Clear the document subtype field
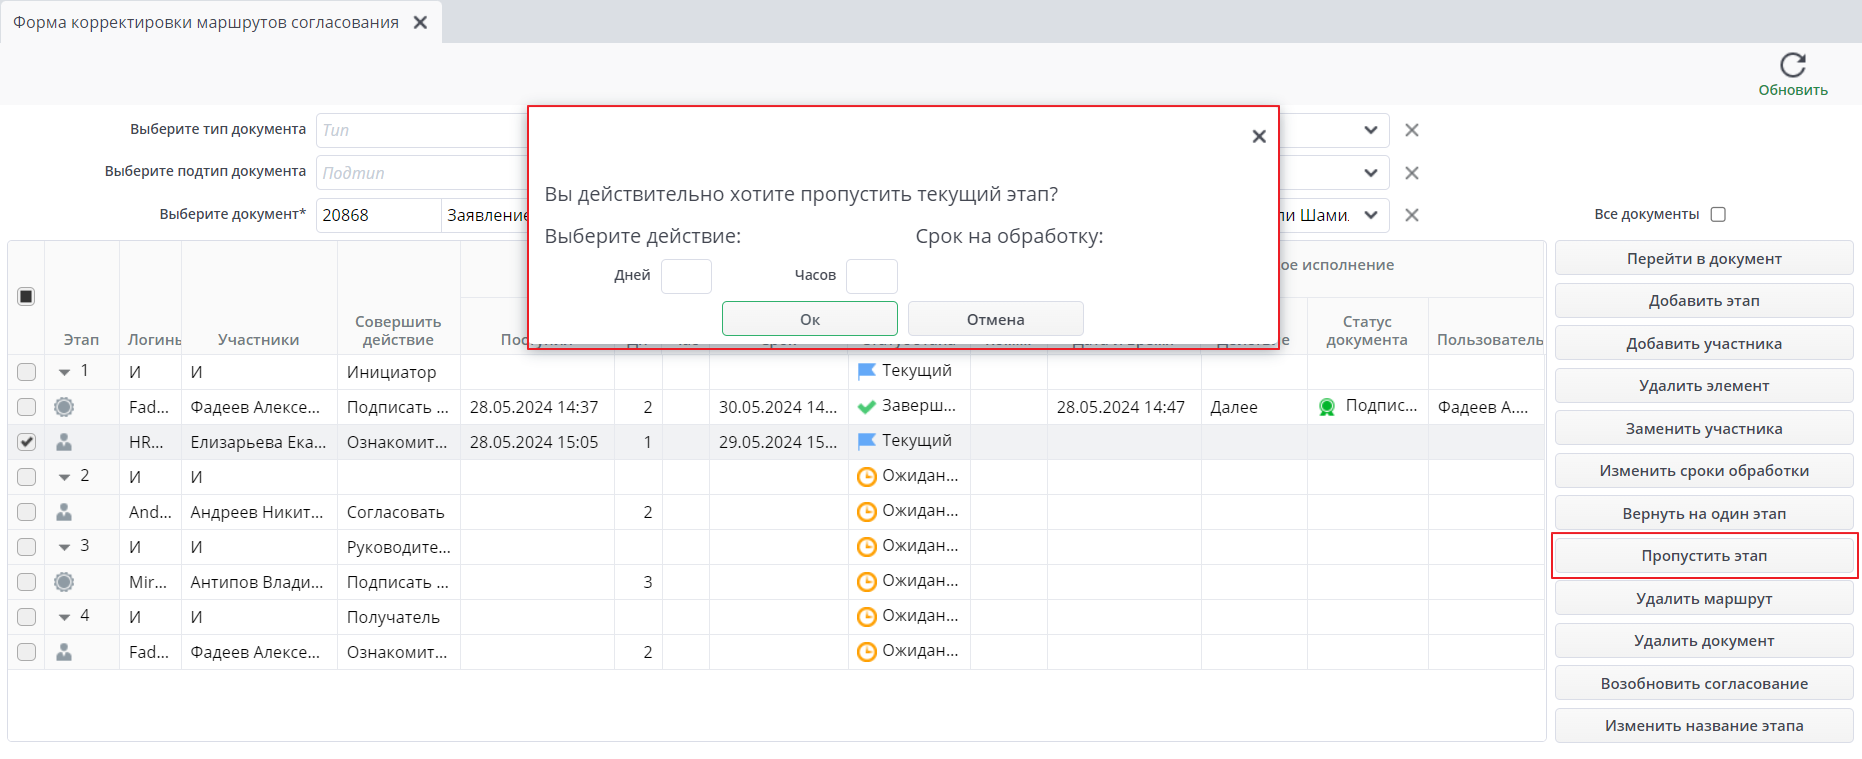The width and height of the screenshot is (1862, 759). pyautogui.click(x=1412, y=173)
